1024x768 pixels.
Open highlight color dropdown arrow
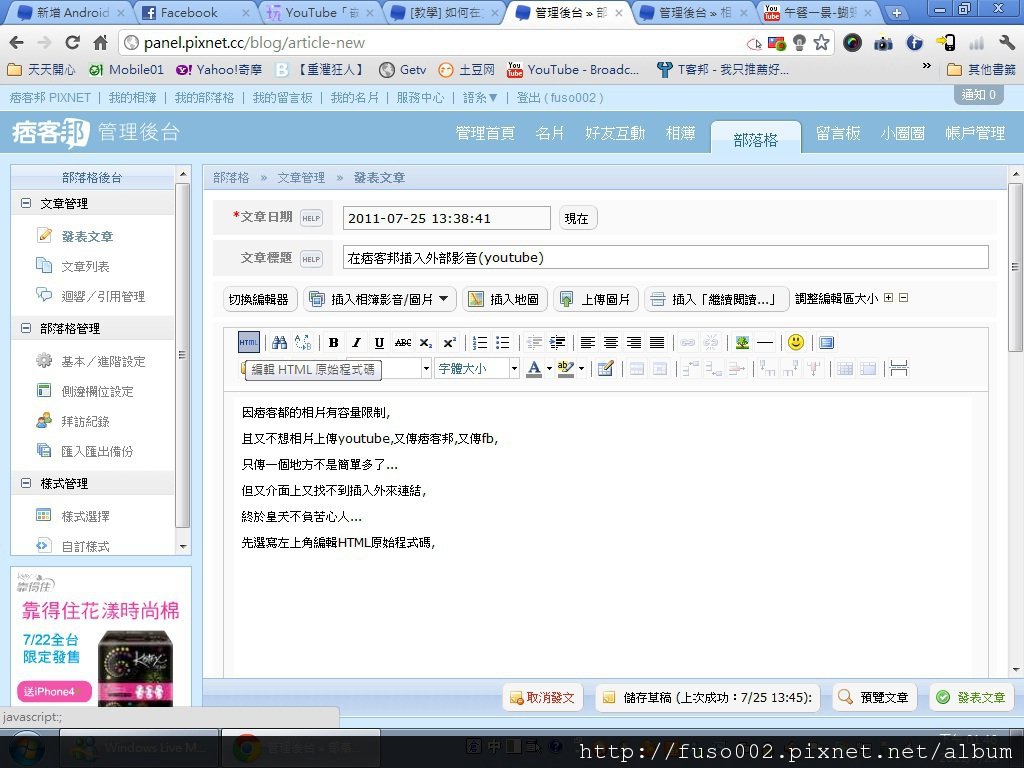coord(581,368)
